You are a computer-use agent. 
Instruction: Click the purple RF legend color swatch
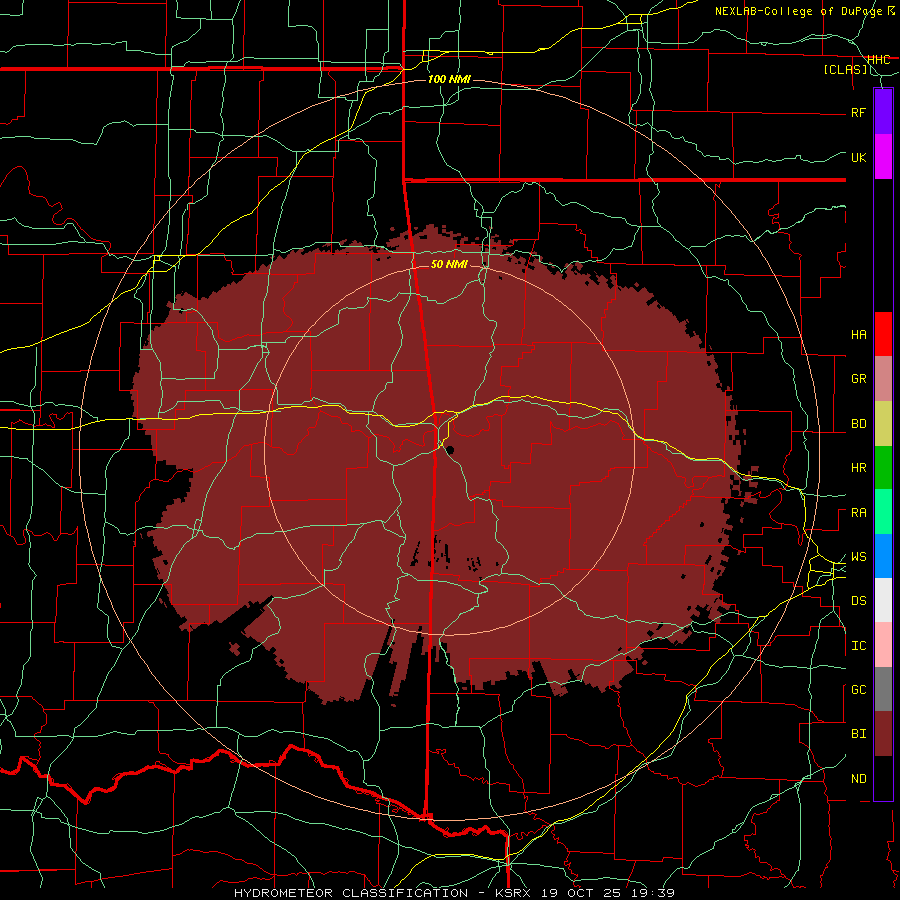pos(883,112)
